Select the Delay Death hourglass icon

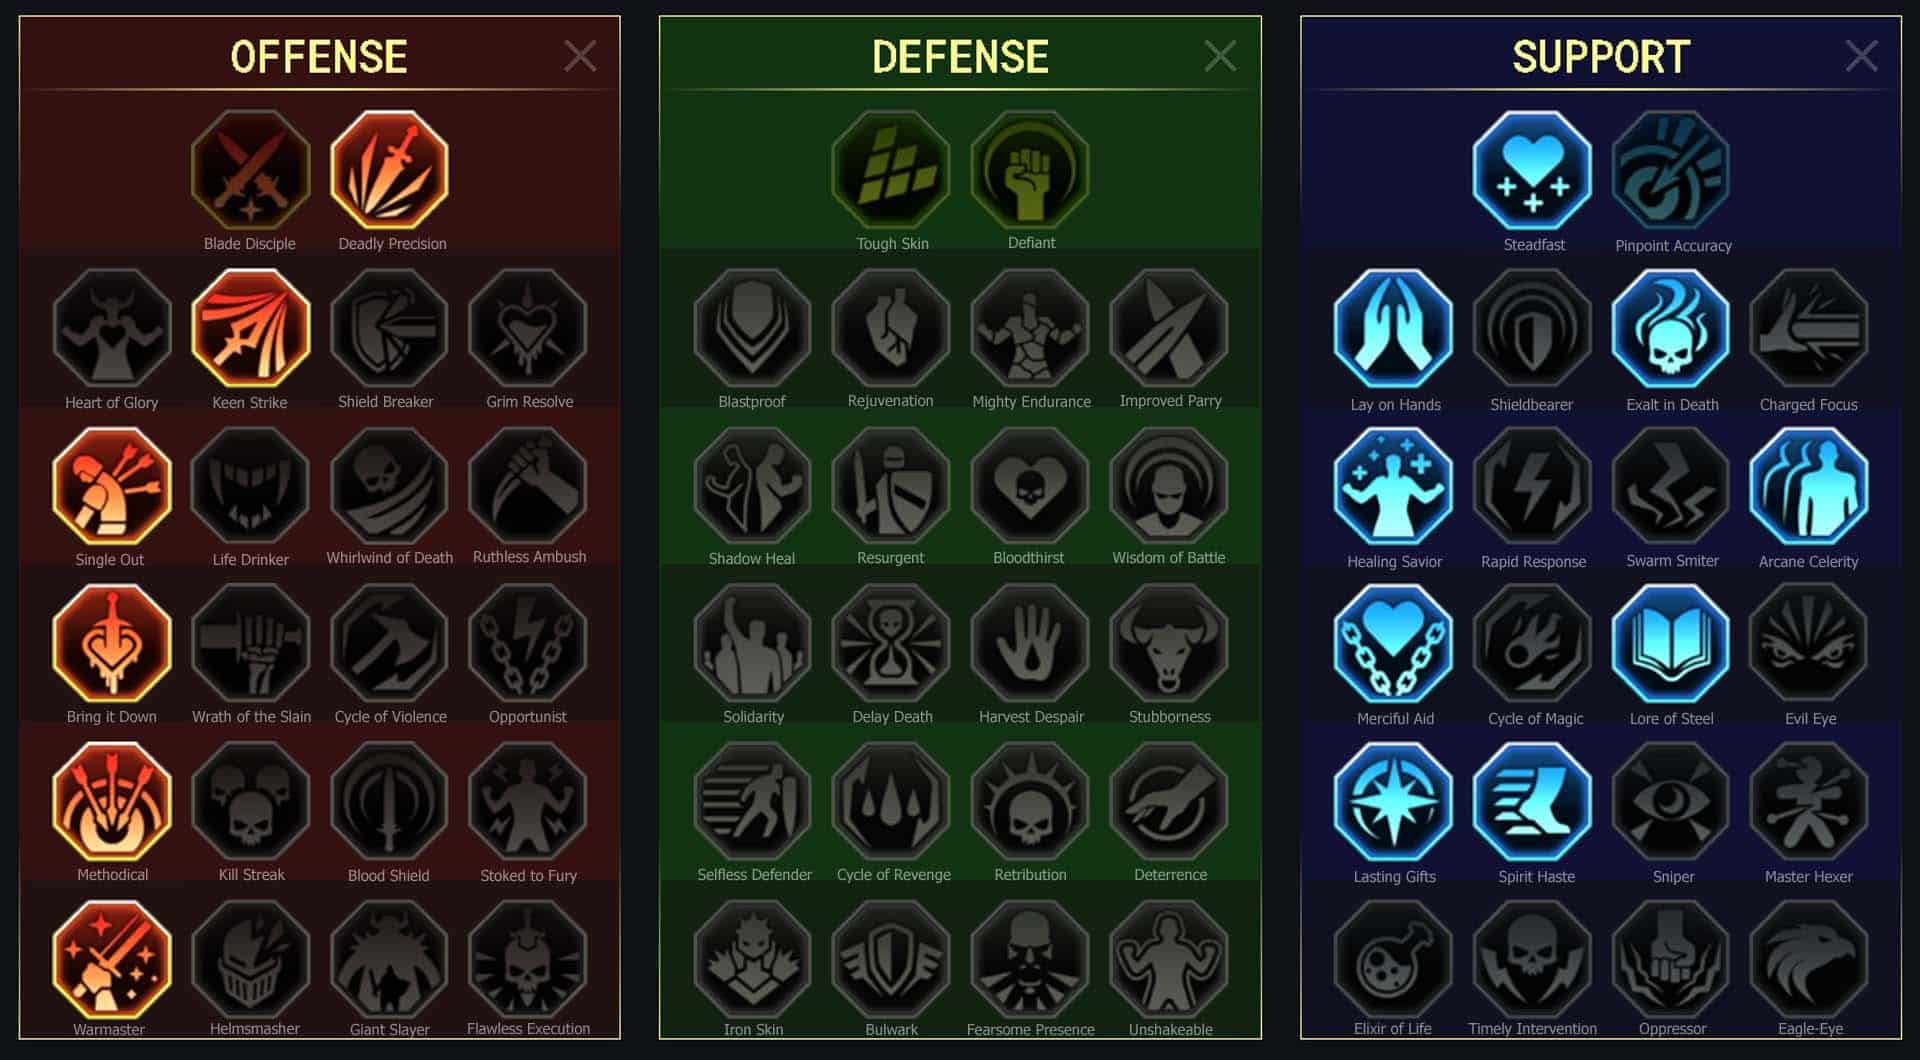point(891,644)
